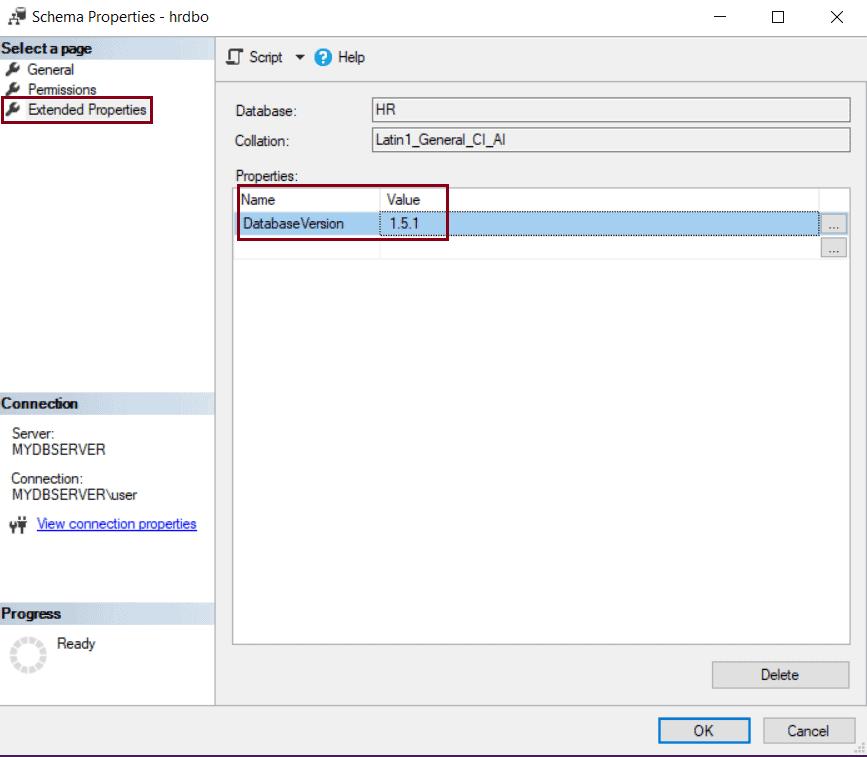Viewport: 867px width, 757px height.
Task: Confirm changes with the OK button
Action: 703,730
